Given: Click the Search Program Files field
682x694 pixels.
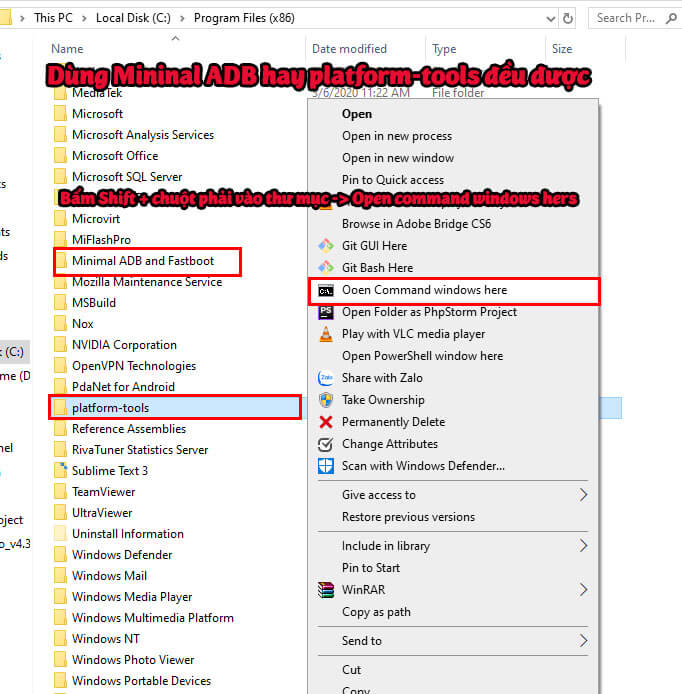Looking at the screenshot, I should pos(632,17).
